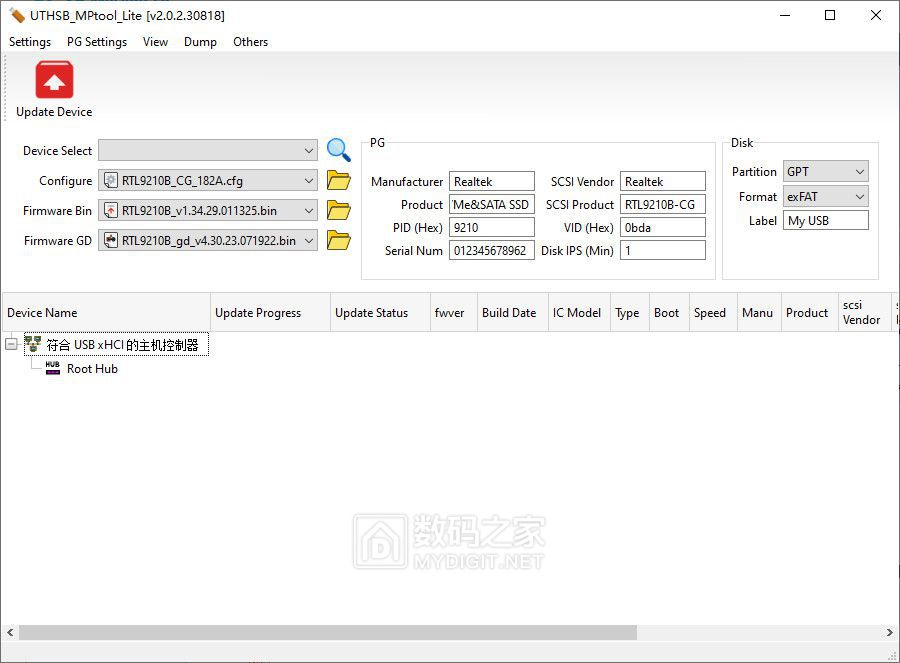This screenshot has width=900, height=663.
Task: Open the PG Settings menu
Action: pos(97,42)
